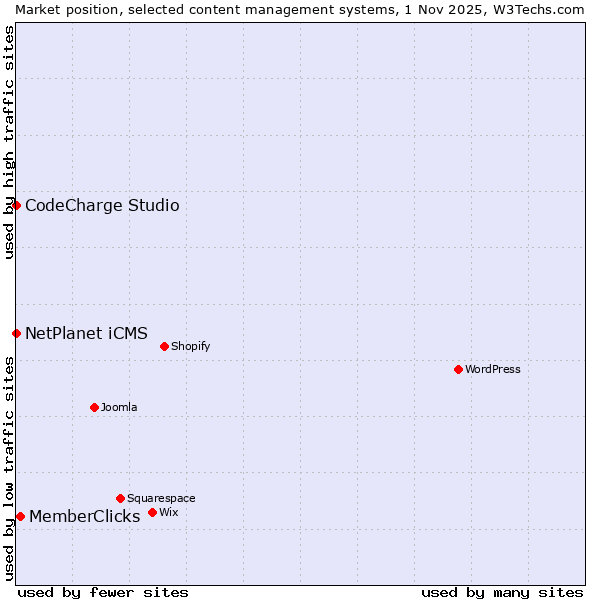Click the NetPlanet iCMS label
600x600 pixels.
point(86,333)
